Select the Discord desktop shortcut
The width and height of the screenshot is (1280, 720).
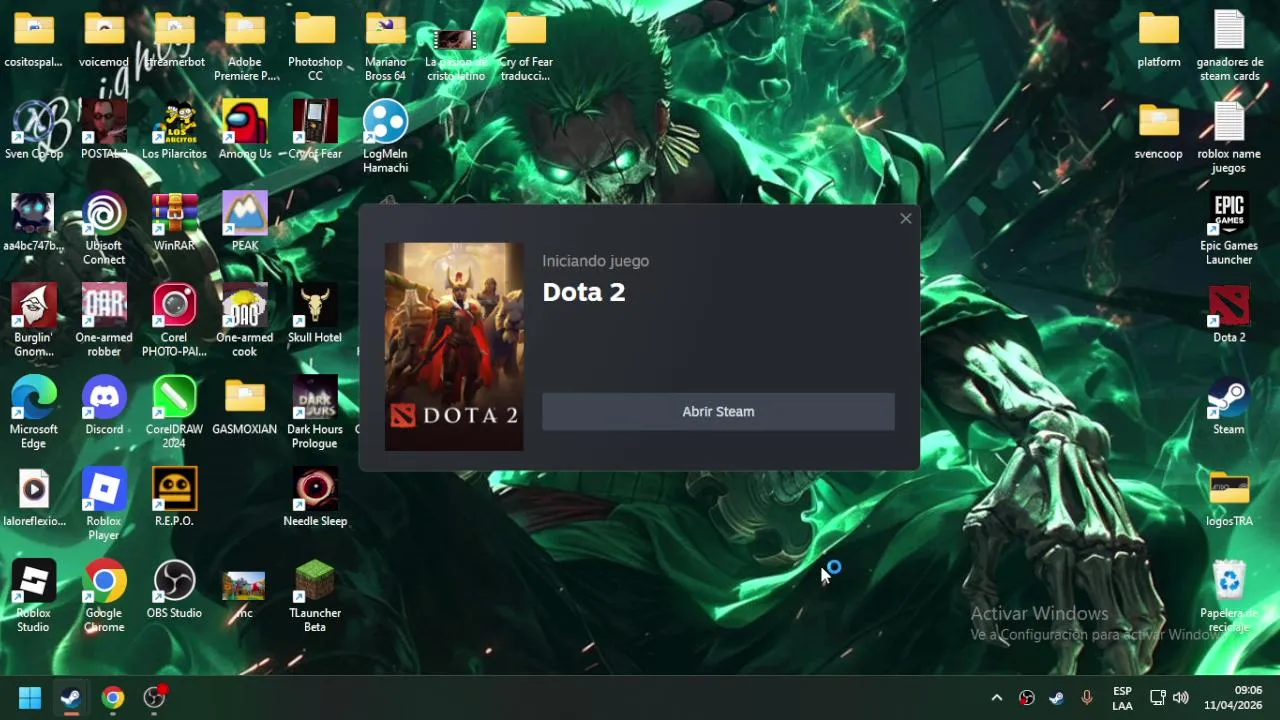[104, 406]
